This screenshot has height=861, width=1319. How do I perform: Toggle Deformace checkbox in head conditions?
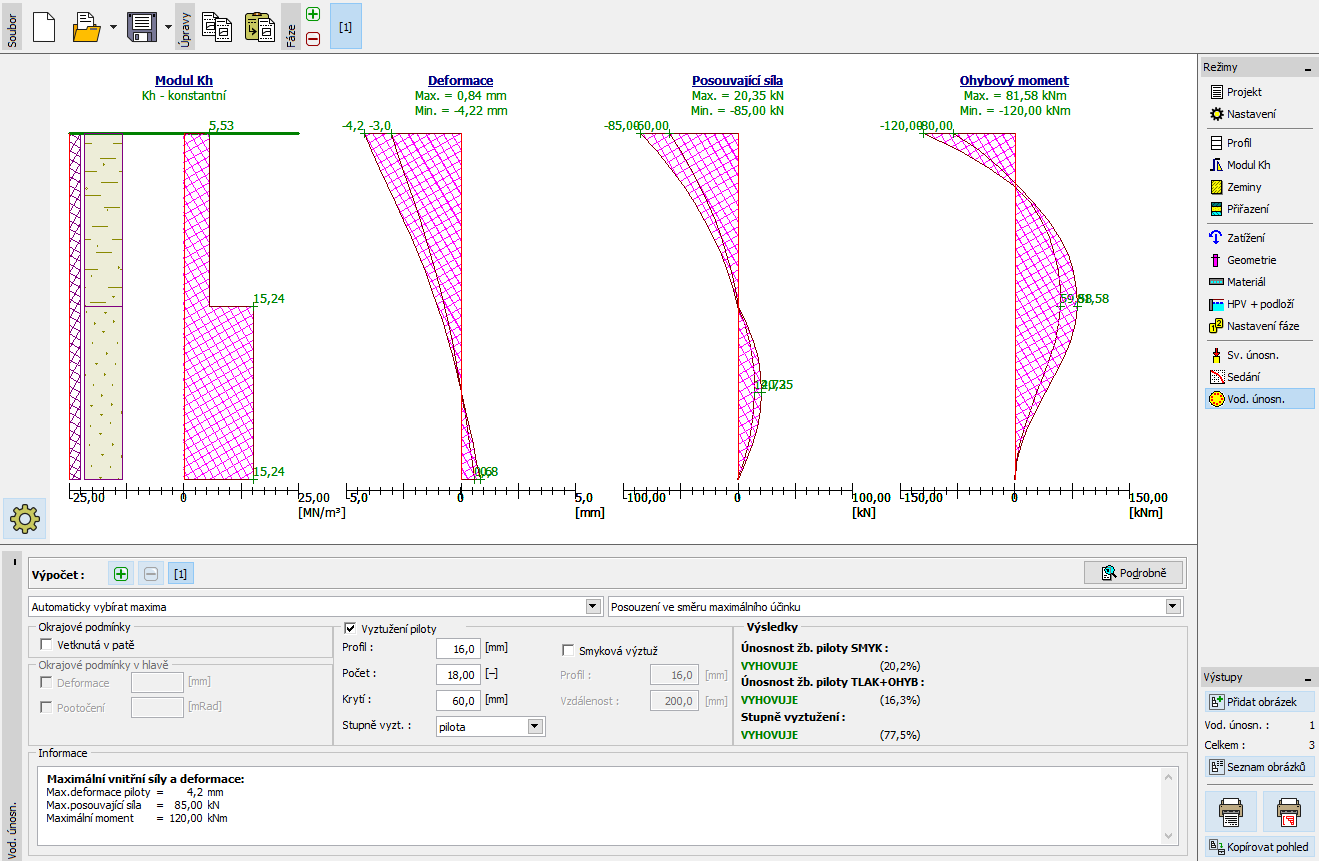pyautogui.click(x=46, y=683)
